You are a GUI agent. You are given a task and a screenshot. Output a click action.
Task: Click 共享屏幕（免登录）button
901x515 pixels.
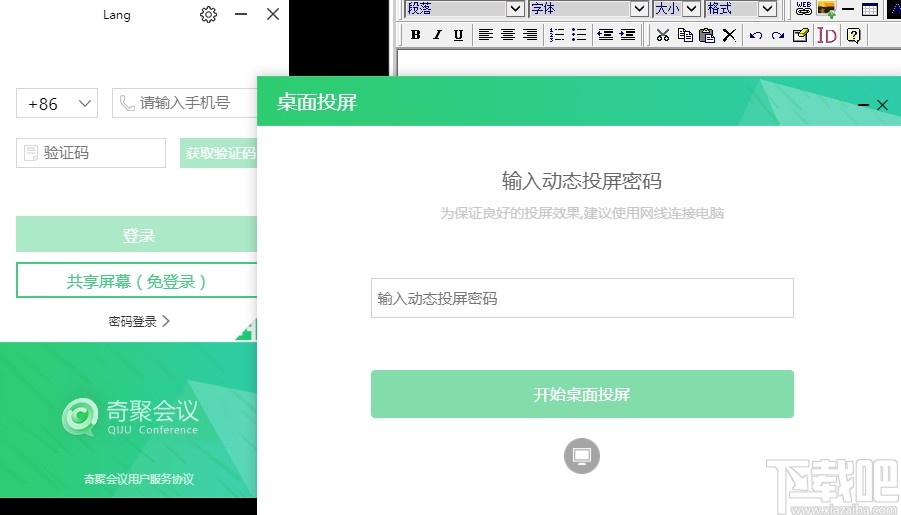(137, 280)
